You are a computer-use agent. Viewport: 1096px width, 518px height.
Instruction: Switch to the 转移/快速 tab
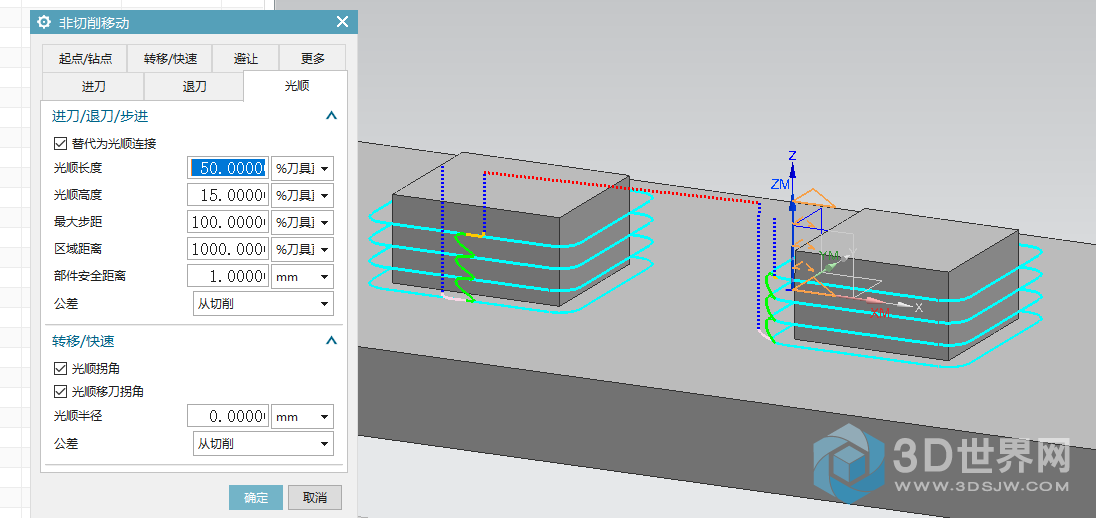170,59
